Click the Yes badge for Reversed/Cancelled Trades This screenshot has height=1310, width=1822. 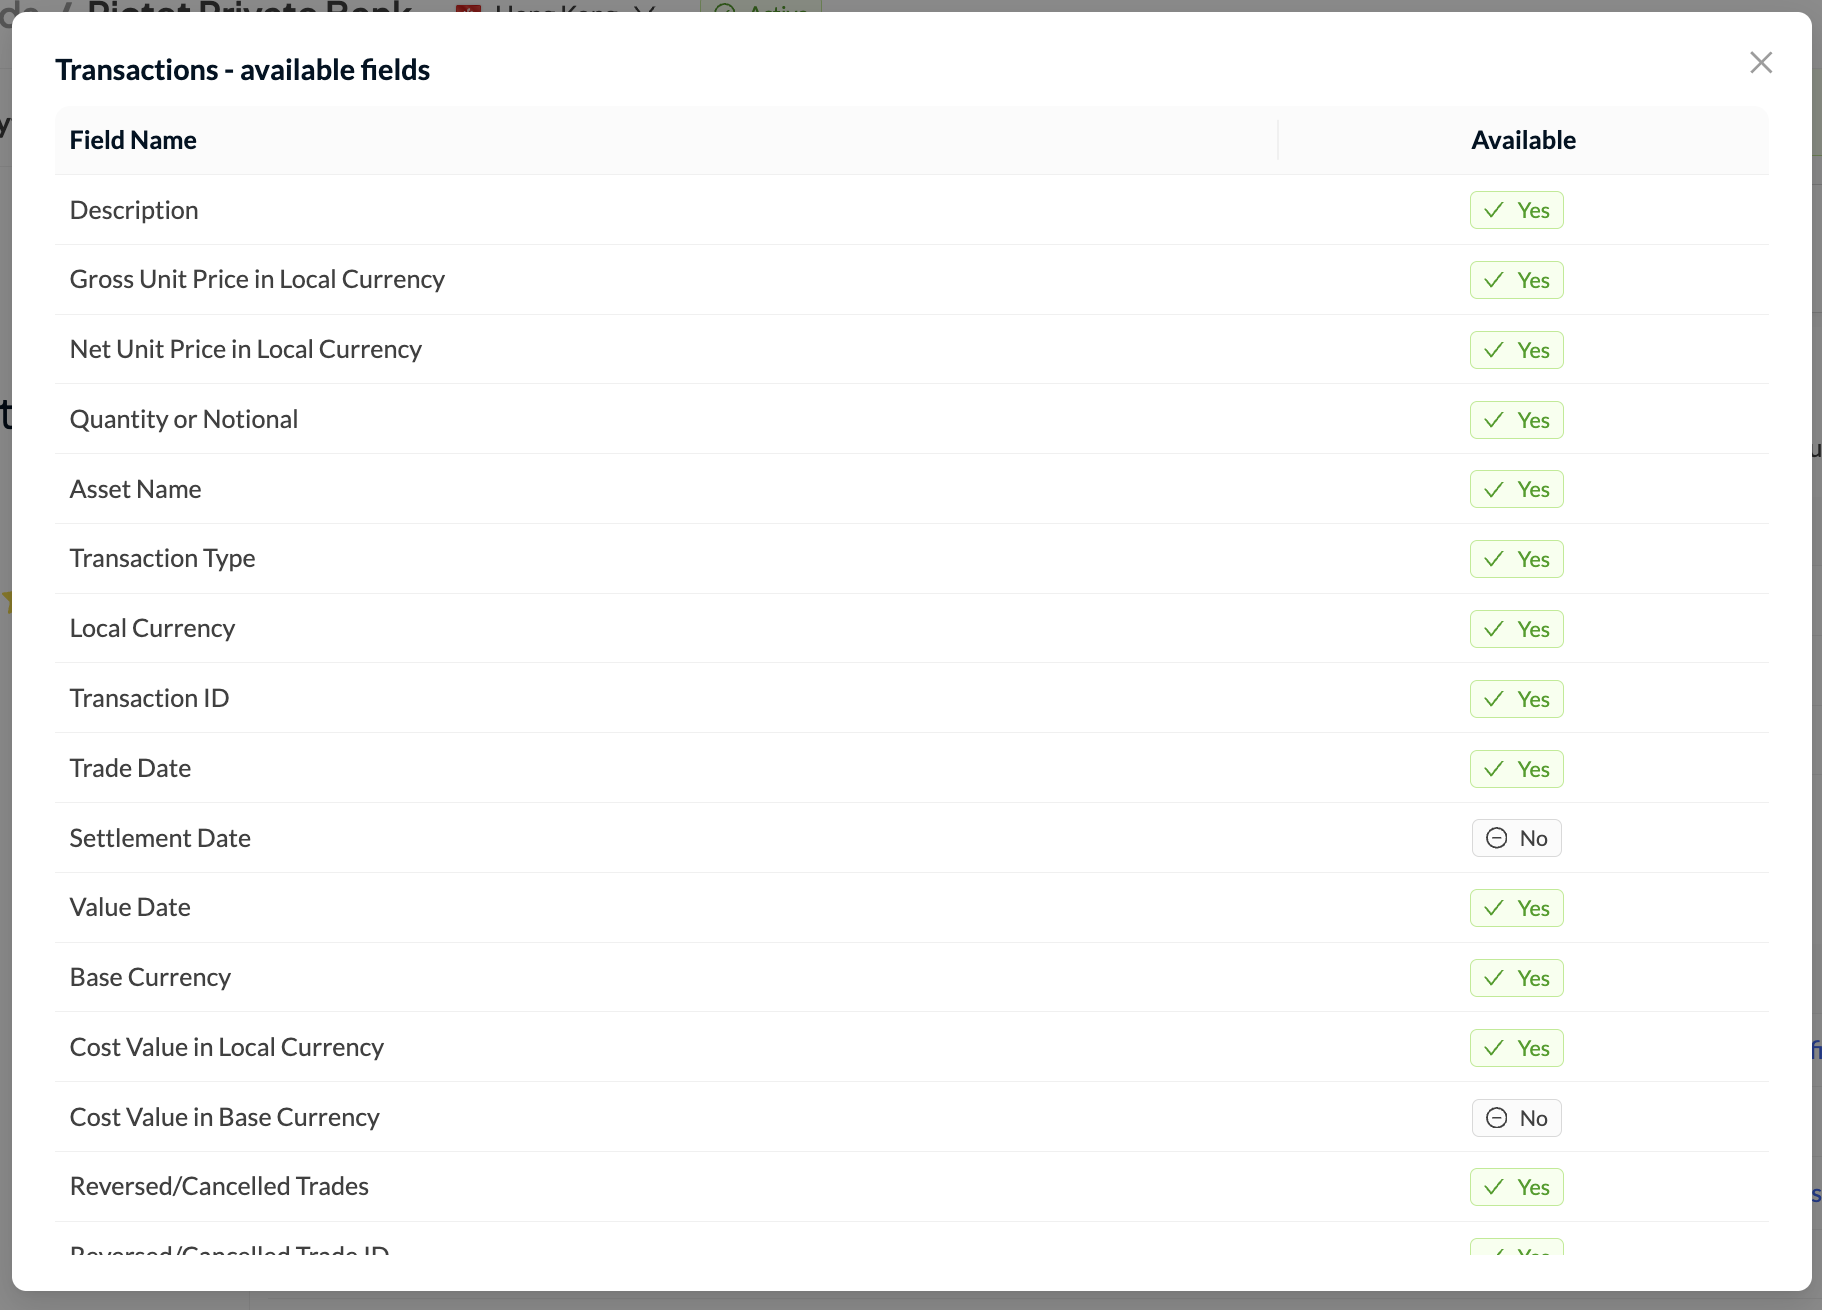[1516, 1187]
